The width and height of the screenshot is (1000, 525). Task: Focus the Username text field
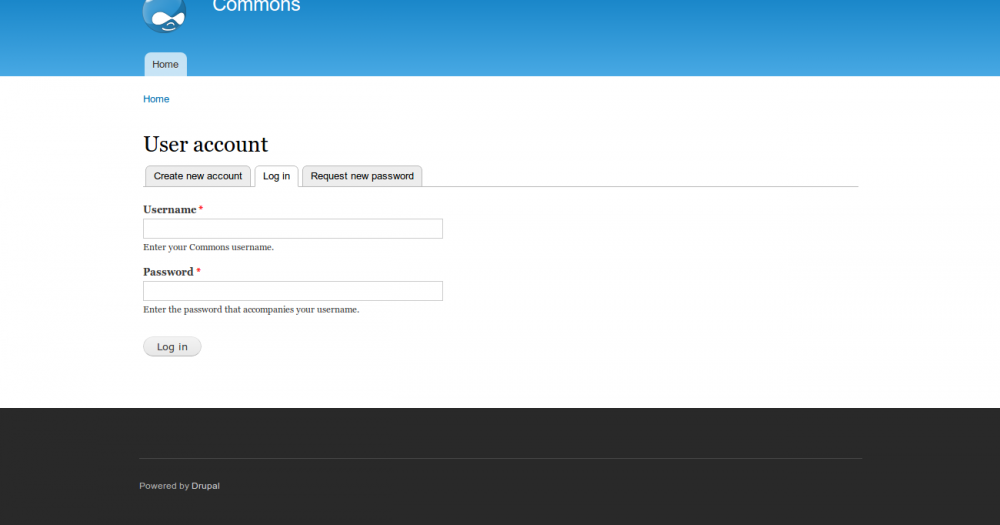point(293,229)
